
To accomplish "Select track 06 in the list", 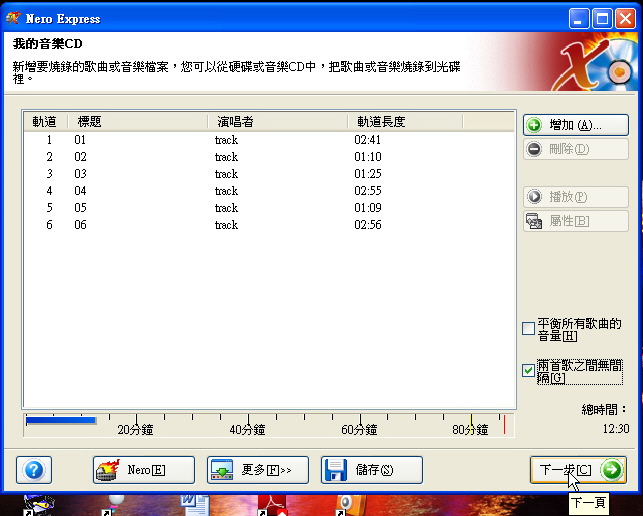I will click(80, 225).
